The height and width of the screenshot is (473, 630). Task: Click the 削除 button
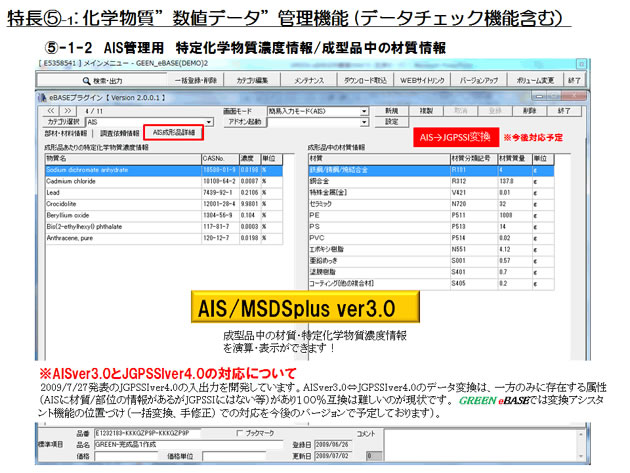(x=530, y=111)
